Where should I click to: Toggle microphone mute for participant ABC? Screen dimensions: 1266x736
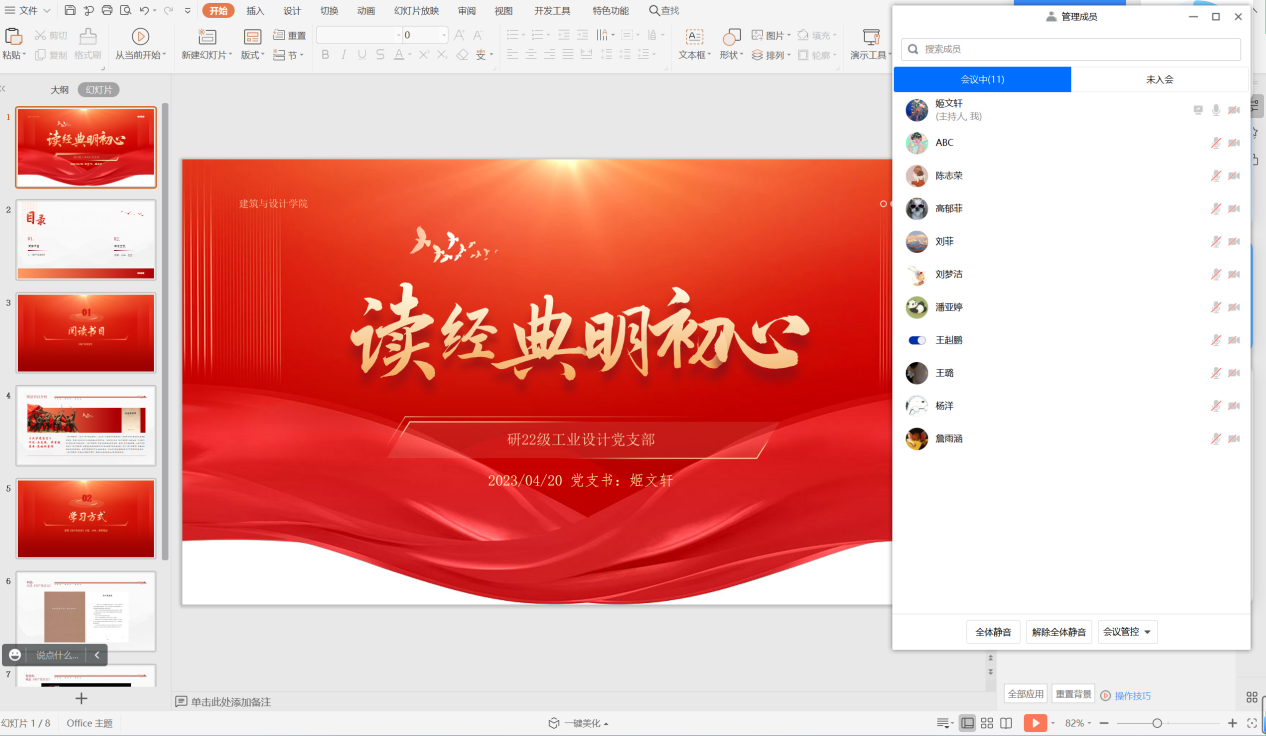click(x=1216, y=143)
